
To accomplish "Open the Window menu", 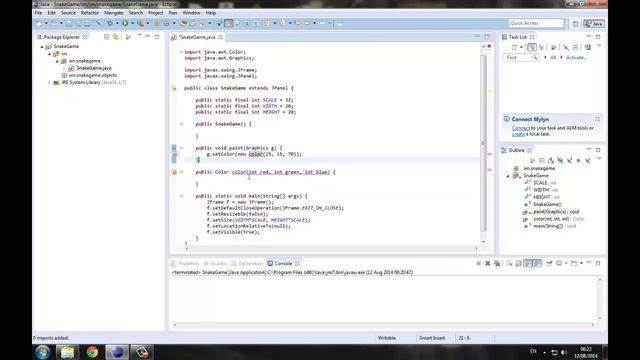I will point(191,13).
